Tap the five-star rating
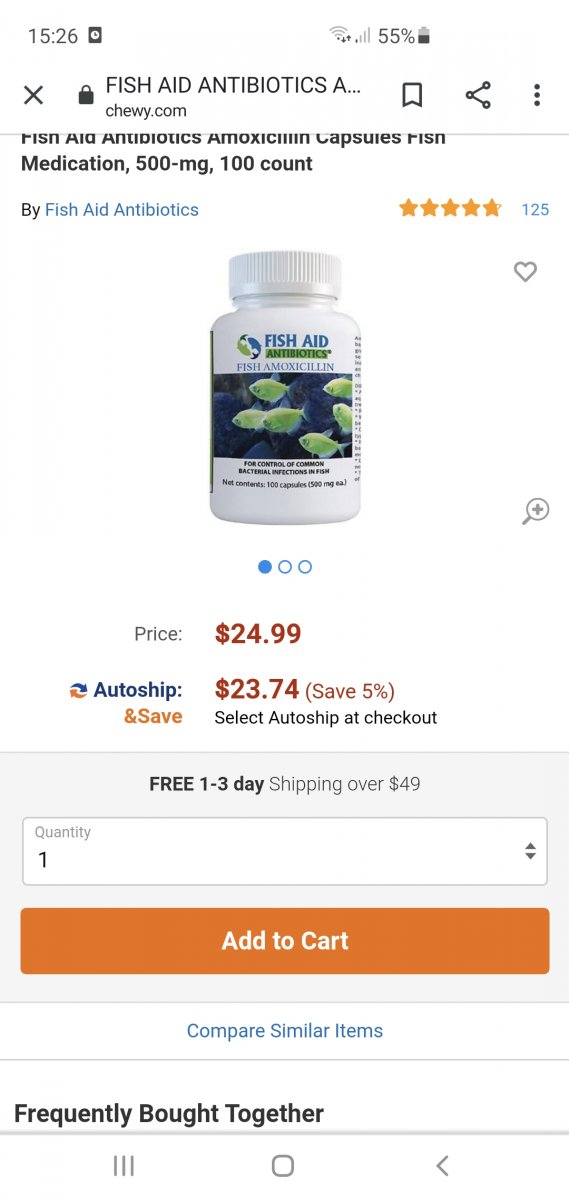 pyautogui.click(x=450, y=208)
